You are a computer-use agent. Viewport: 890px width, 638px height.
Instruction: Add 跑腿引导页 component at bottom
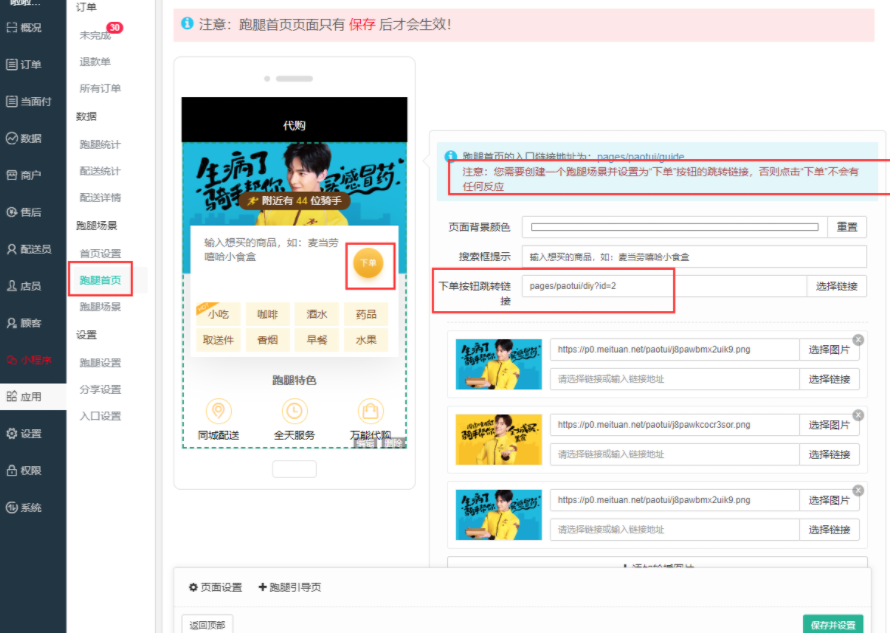(x=289, y=587)
